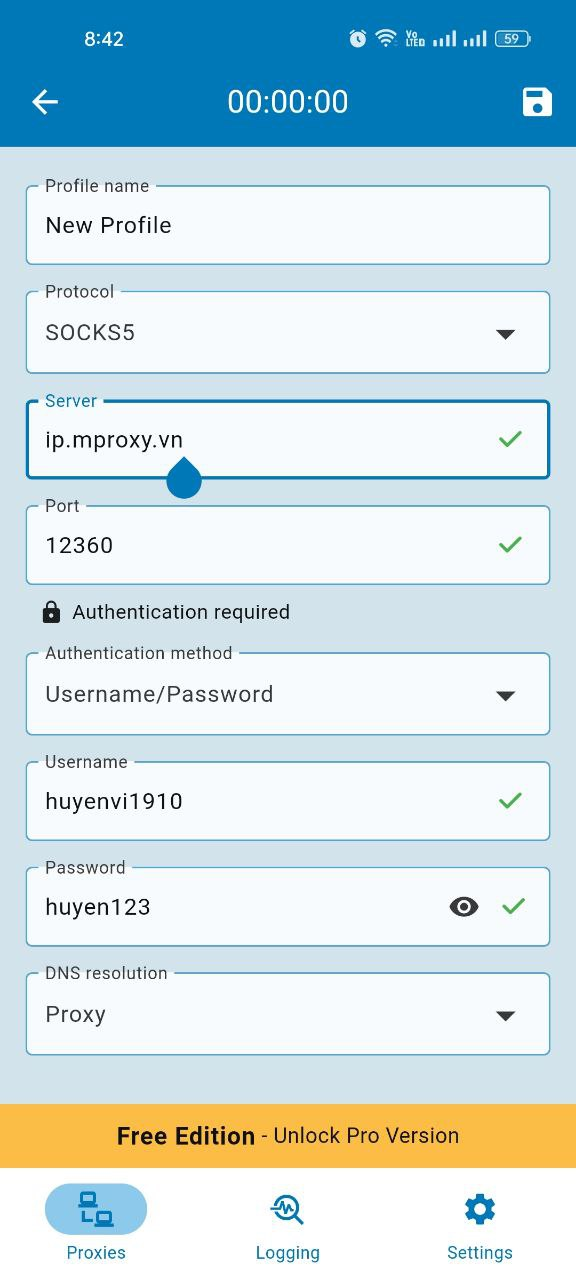Tap the Port field with 12360
Screen dimensions: 576x1280
point(288,545)
